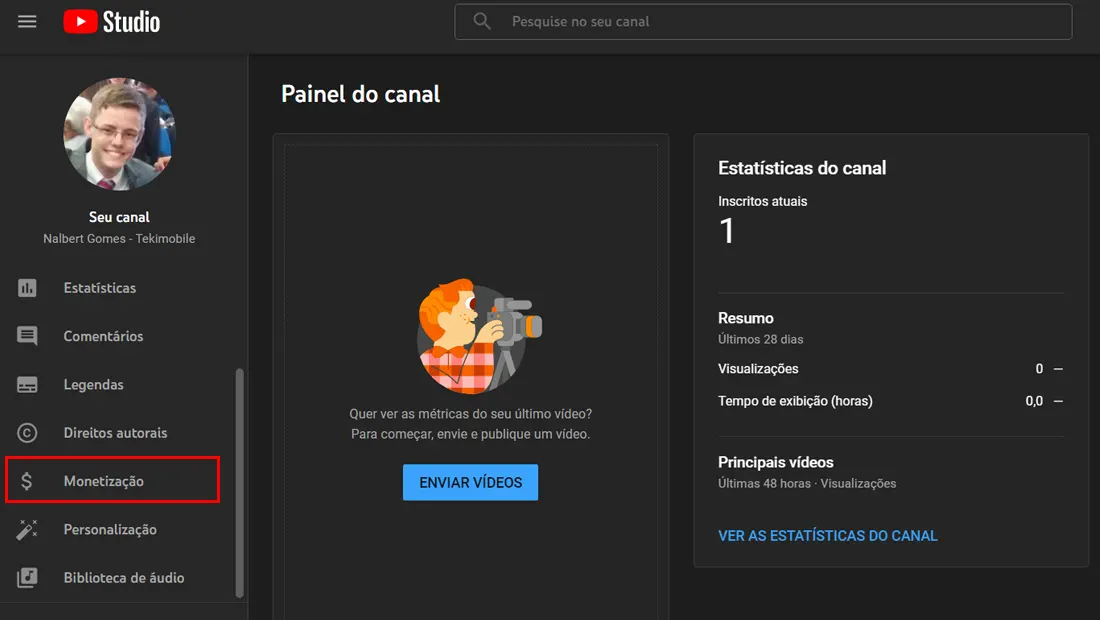This screenshot has height=620, width=1100.
Task: Click the Comentários speech bubble icon
Action: pos(27,336)
